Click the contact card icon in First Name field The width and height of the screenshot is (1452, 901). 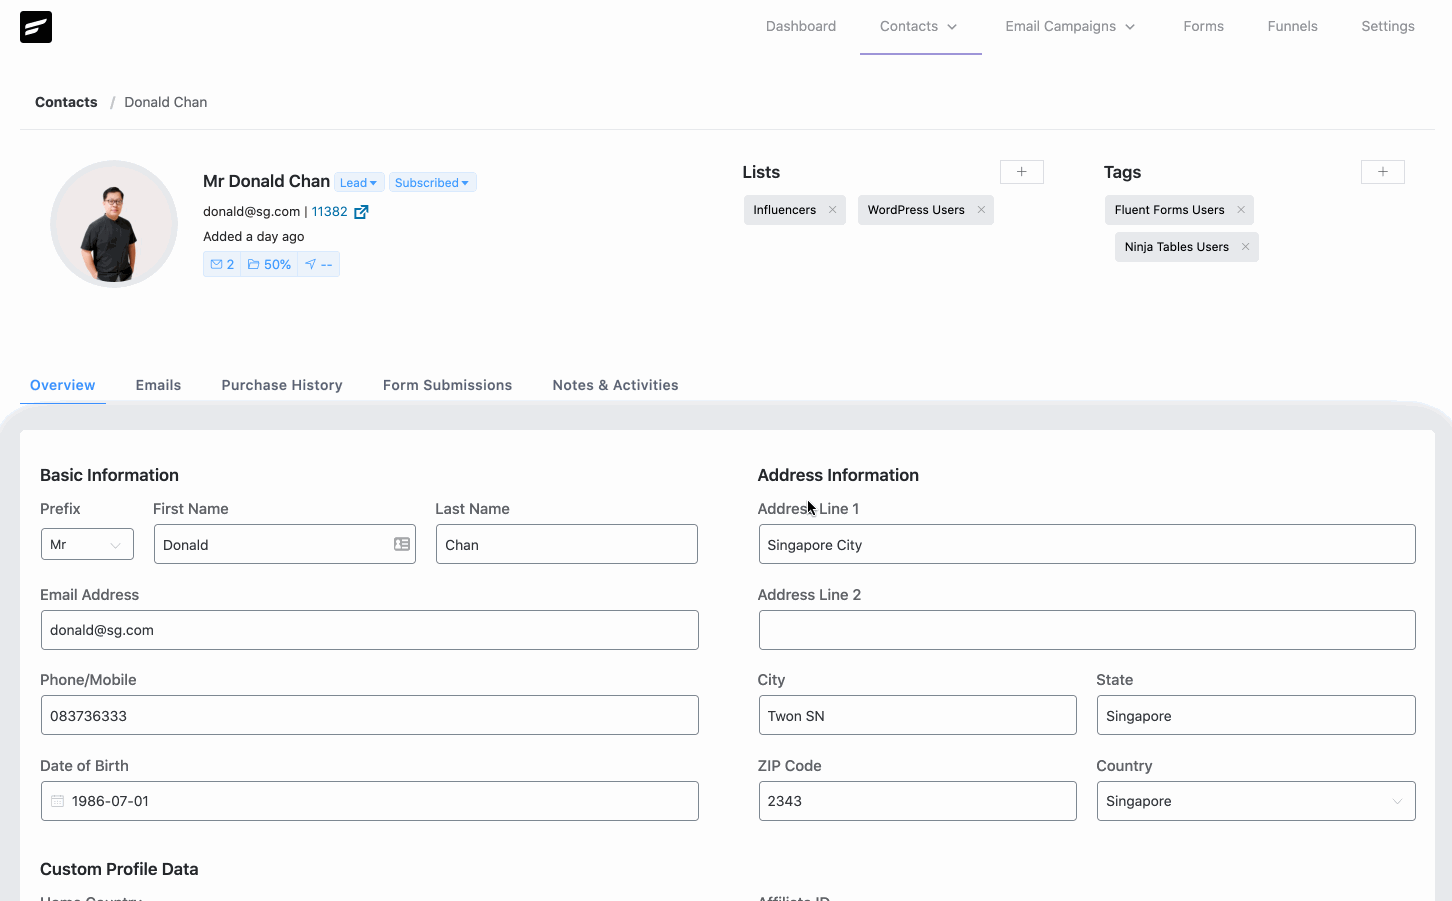coord(401,543)
